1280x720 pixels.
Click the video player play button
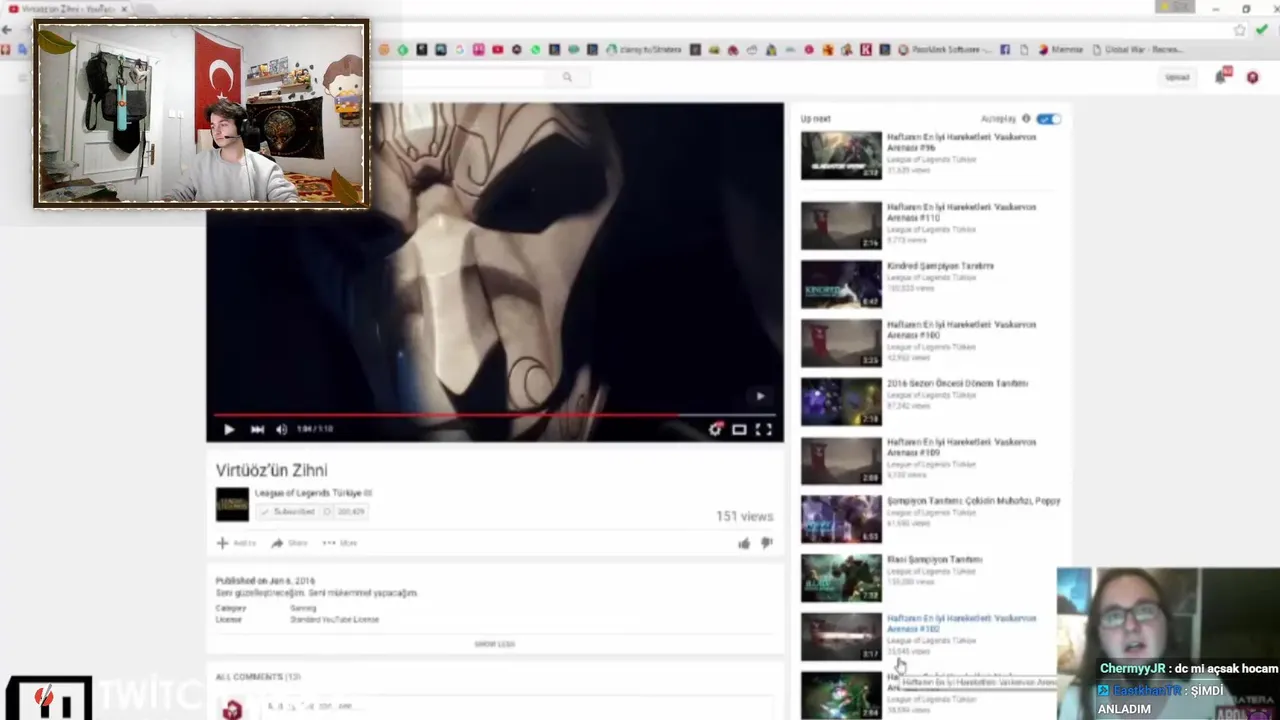pos(228,429)
